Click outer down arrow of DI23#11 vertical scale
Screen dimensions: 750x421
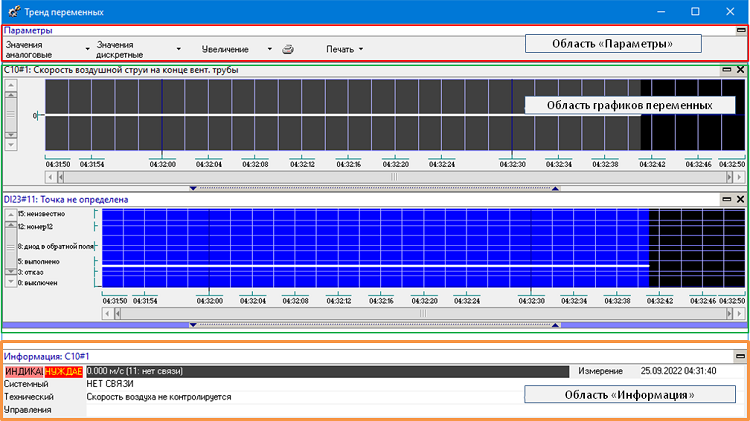click(x=11, y=281)
